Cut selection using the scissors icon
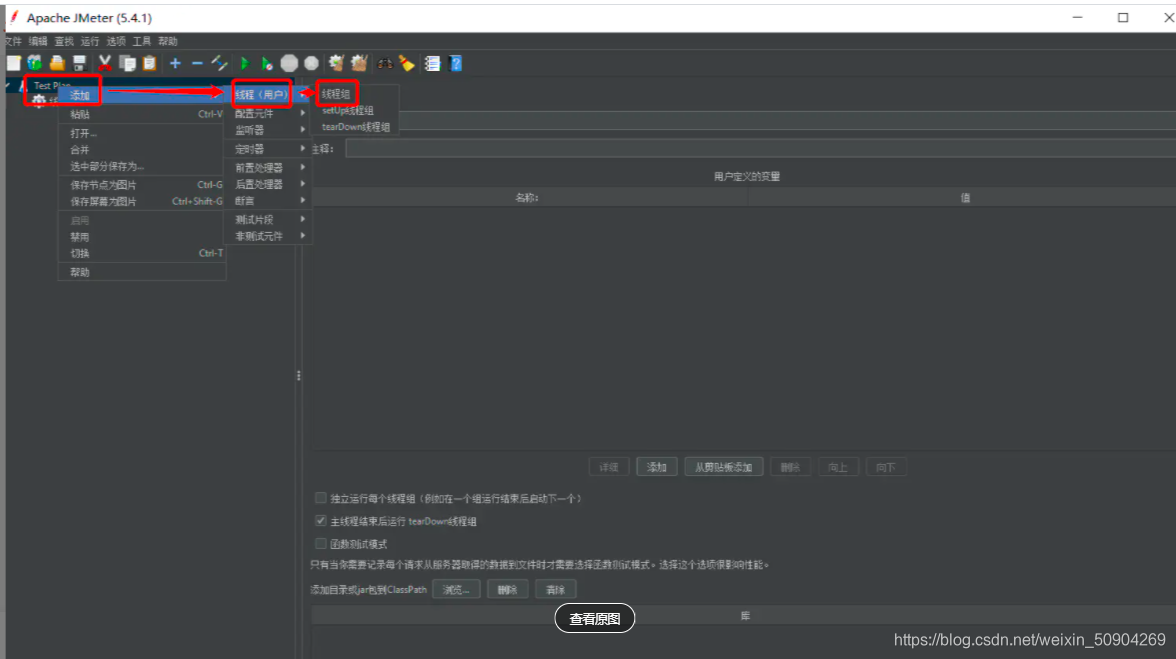The image size is (1176, 659). tap(104, 63)
